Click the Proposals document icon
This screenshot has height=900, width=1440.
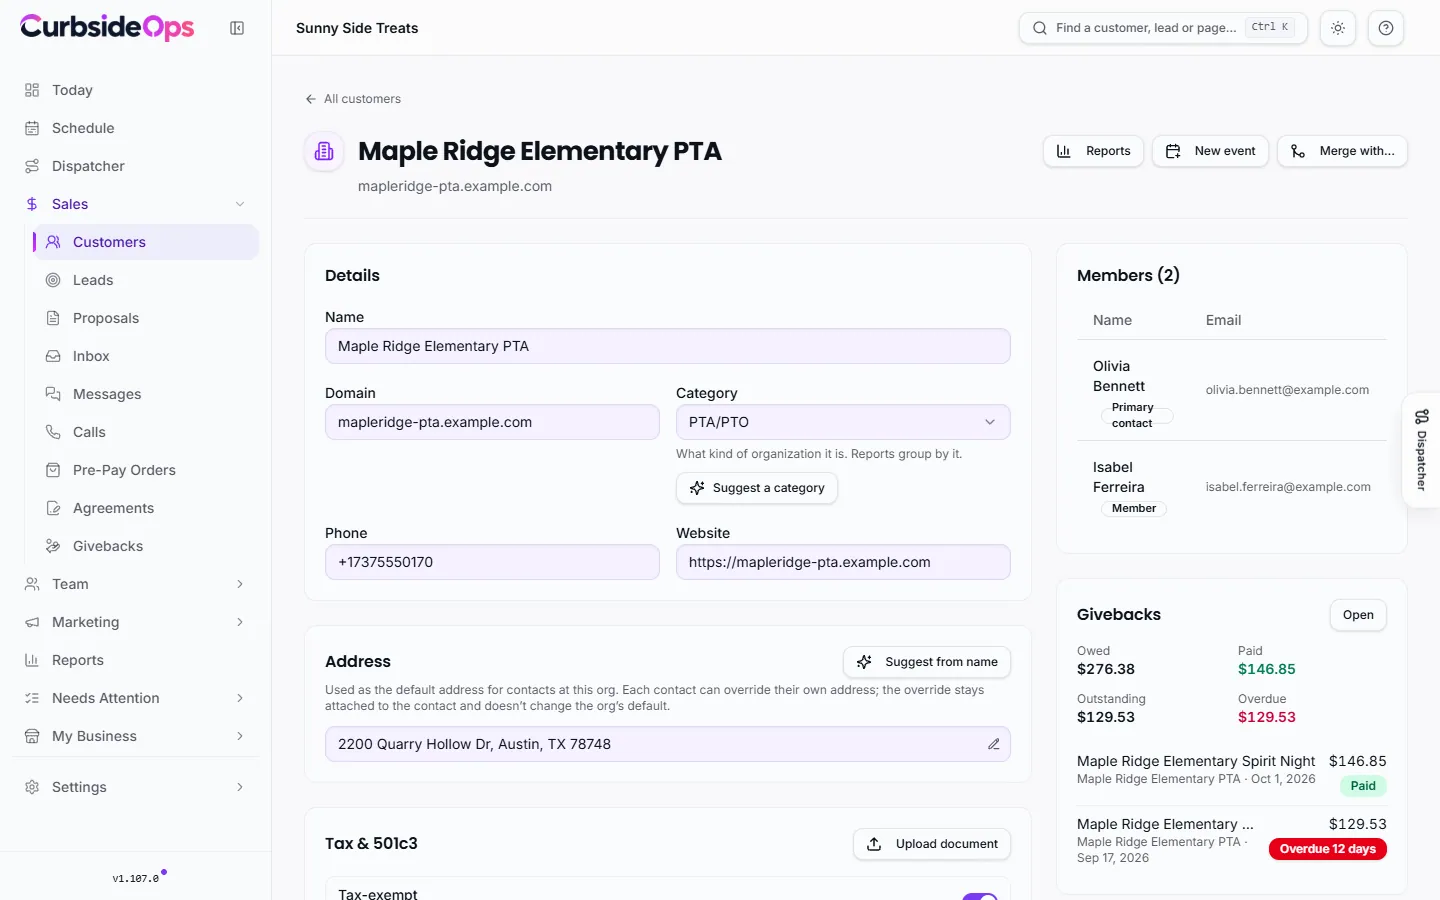[x=53, y=318]
